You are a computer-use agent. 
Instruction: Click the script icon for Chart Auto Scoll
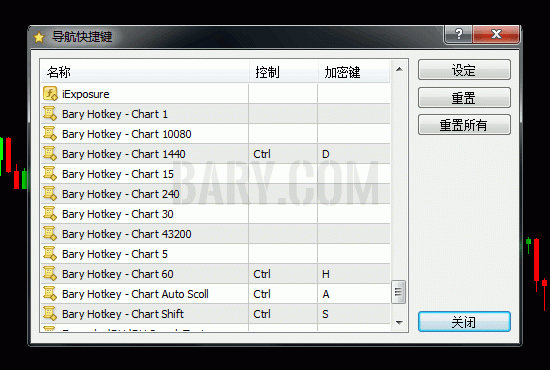(50, 294)
